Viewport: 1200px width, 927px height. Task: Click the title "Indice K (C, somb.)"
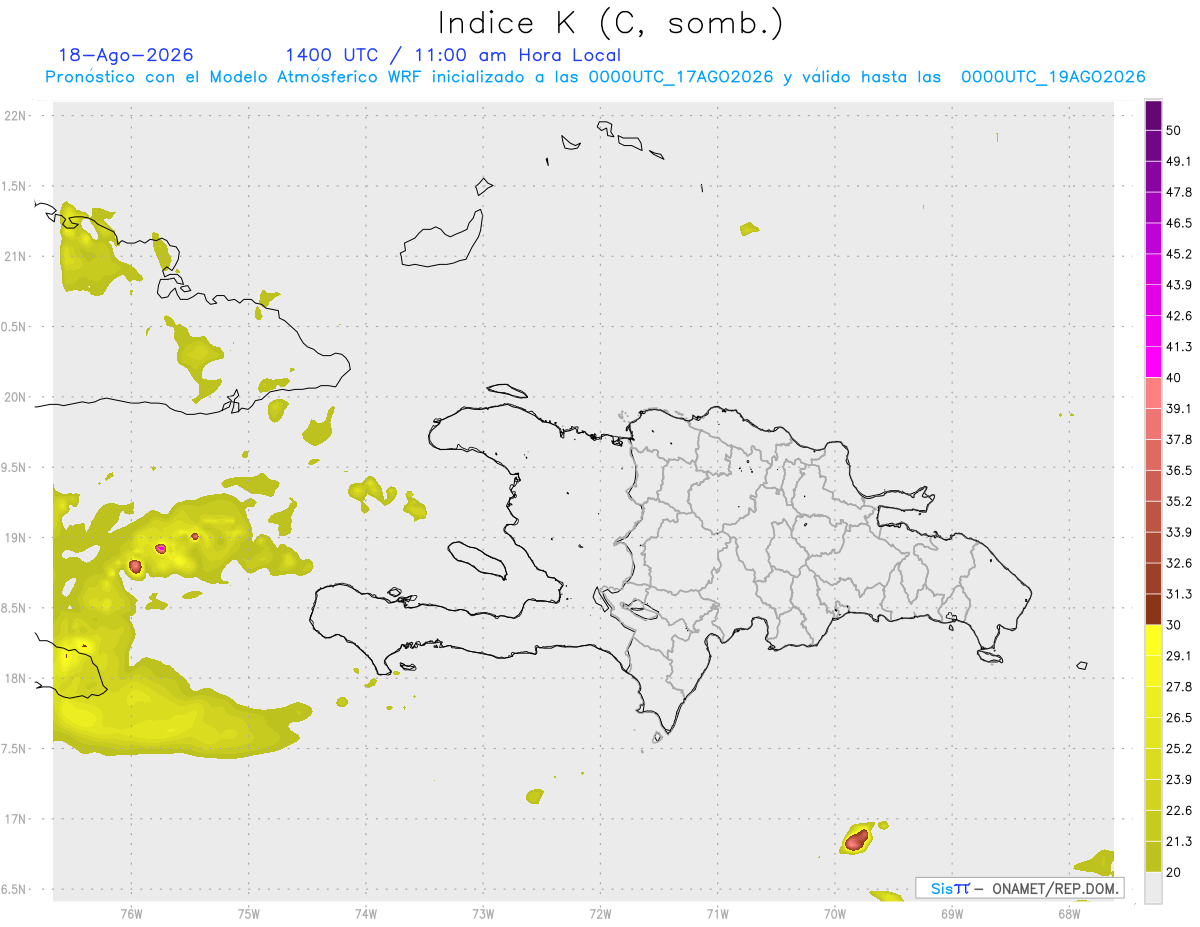(x=611, y=23)
